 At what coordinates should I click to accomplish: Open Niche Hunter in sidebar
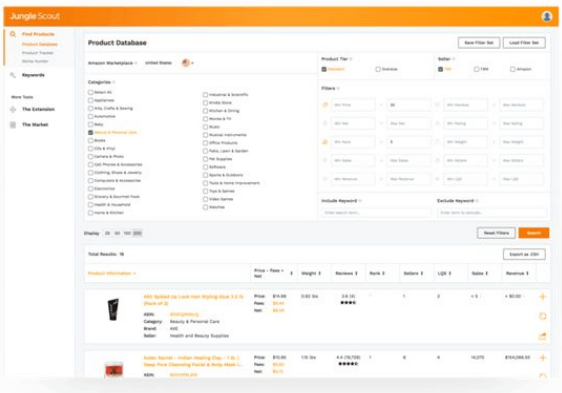(35, 61)
